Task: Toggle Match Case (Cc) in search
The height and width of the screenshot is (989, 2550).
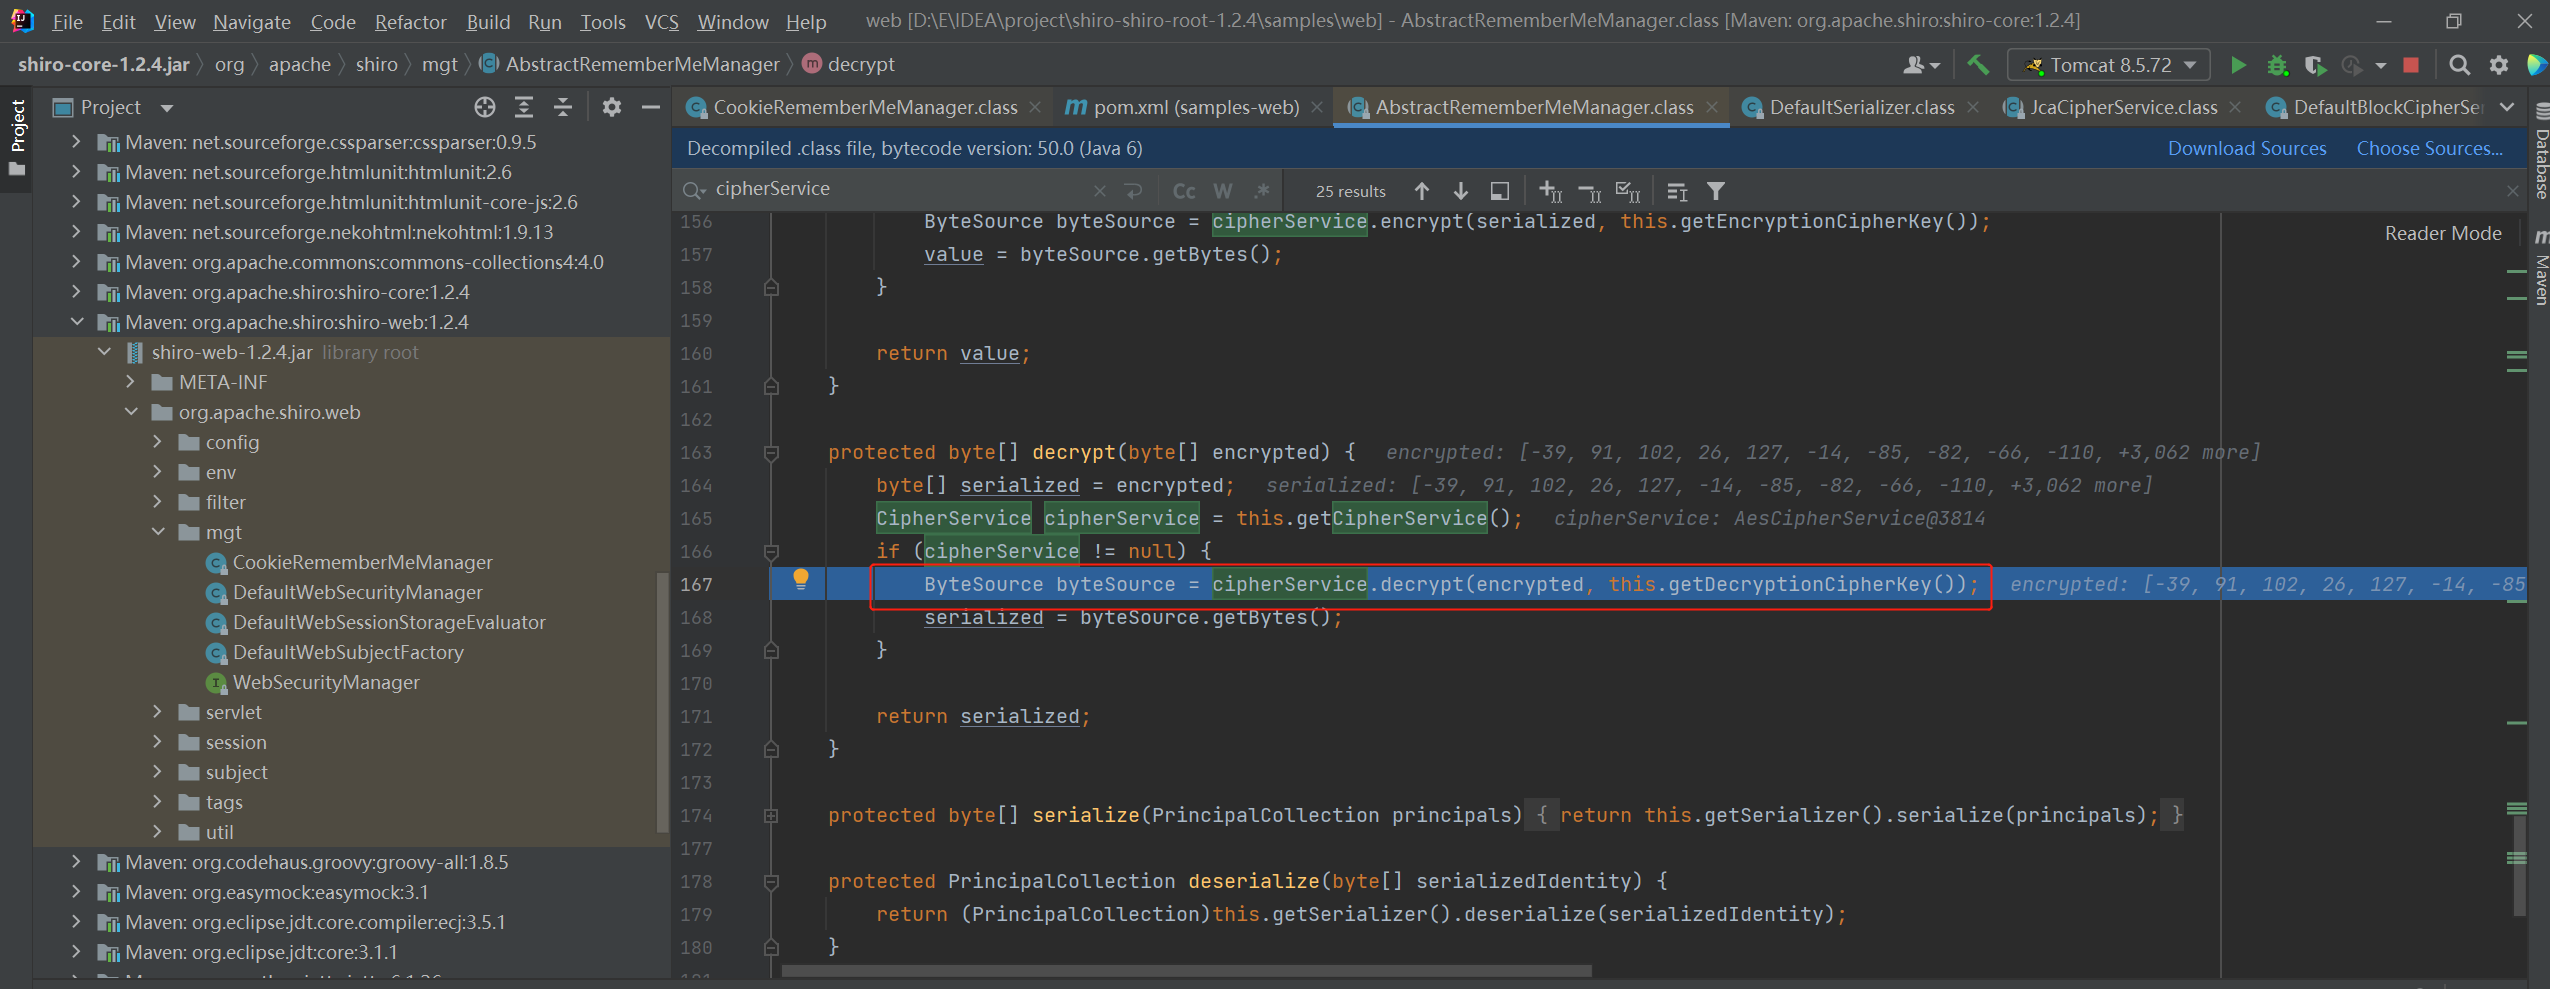Action: pyautogui.click(x=1184, y=191)
